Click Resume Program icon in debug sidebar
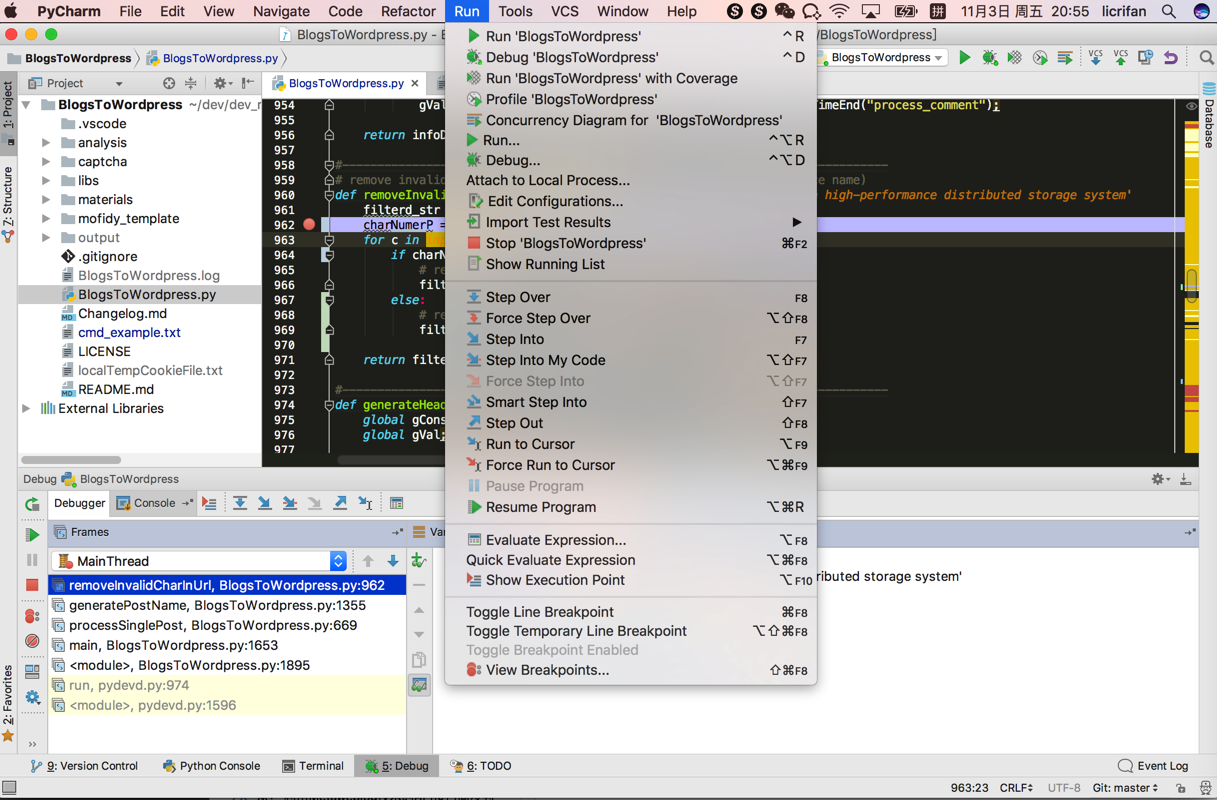The height and width of the screenshot is (801, 1217). click(x=32, y=535)
